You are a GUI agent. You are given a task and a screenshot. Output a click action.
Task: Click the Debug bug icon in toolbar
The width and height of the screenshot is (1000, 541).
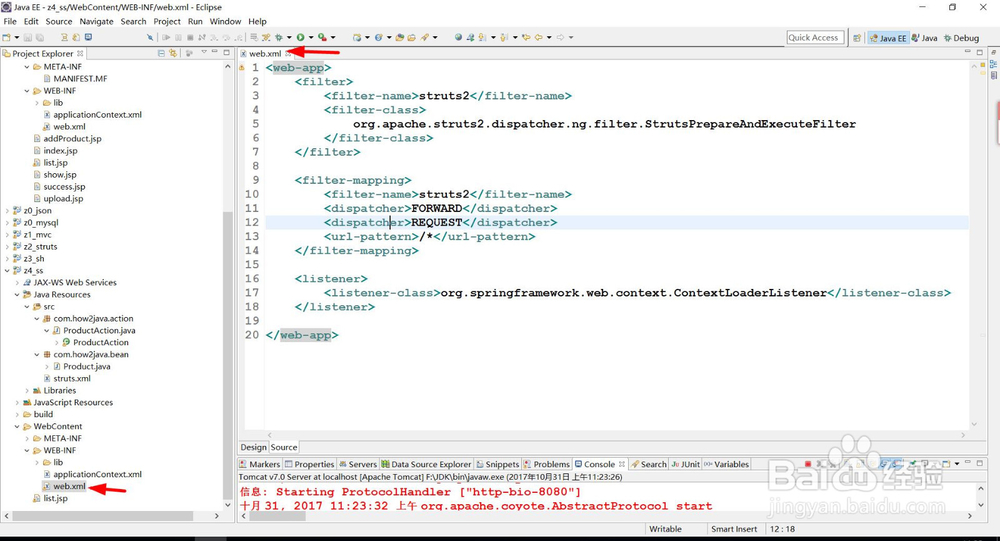pos(279,37)
